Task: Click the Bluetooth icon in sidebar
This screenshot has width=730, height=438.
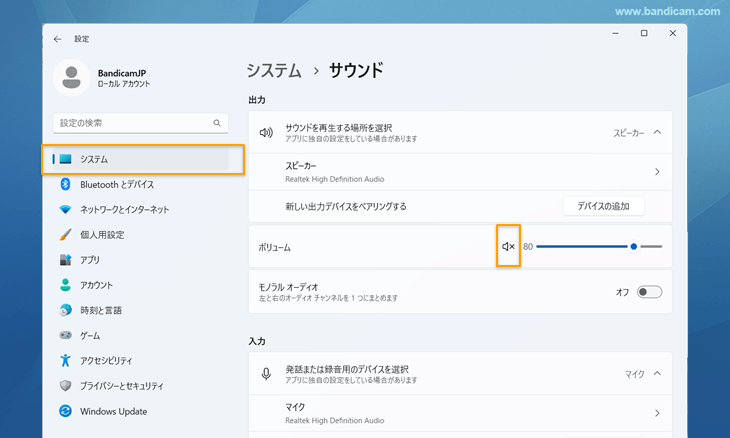Action: coord(65,184)
